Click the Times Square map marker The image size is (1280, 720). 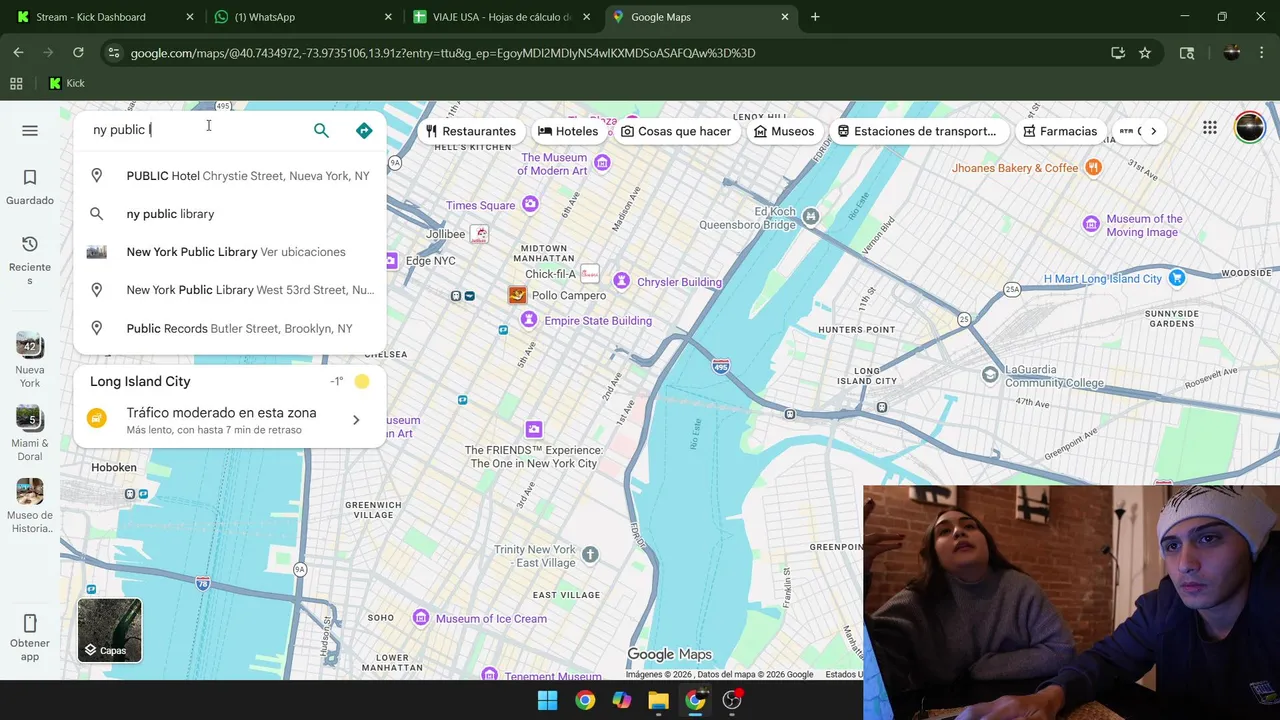coord(530,204)
